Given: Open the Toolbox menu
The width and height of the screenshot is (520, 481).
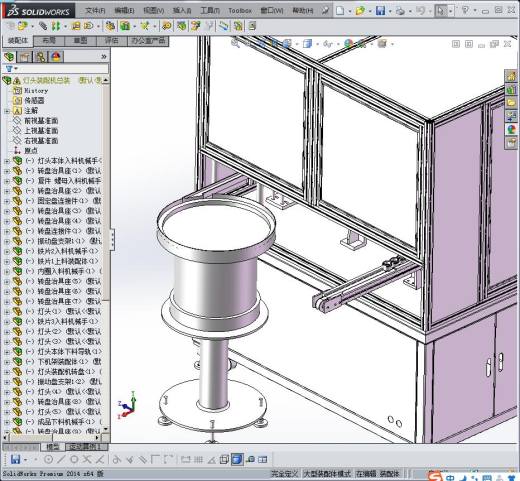Looking at the screenshot, I should [x=240, y=11].
